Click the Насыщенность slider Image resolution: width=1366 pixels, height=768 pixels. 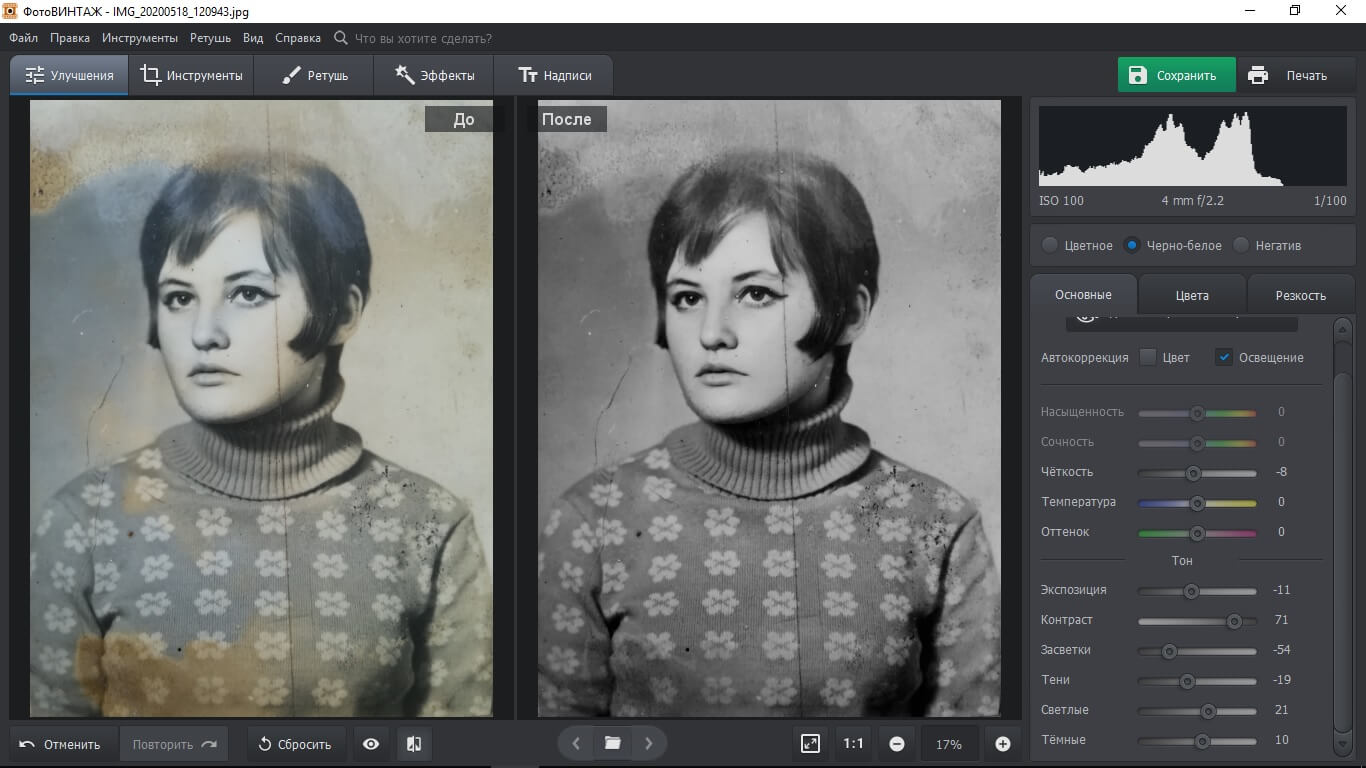[x=1197, y=413]
